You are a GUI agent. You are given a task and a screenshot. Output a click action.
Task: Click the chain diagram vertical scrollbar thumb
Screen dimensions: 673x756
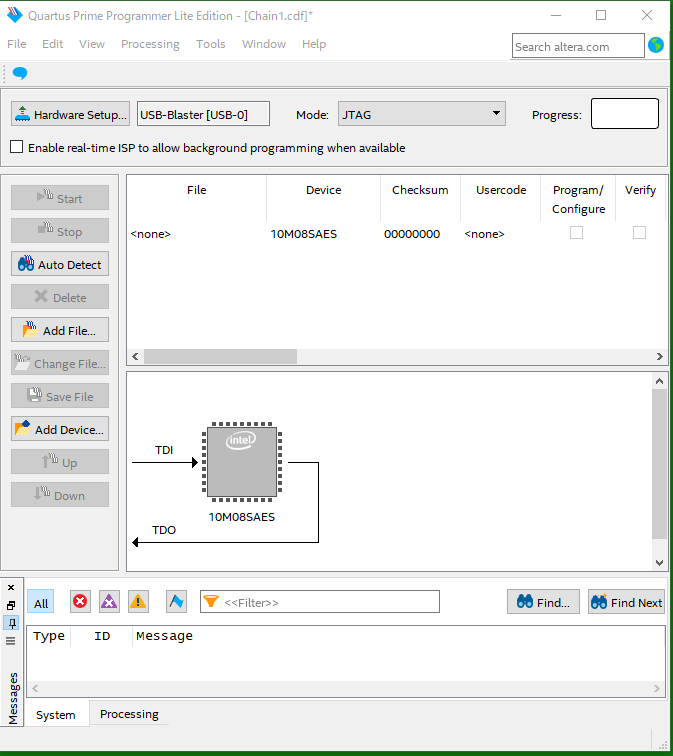[x=659, y=464]
